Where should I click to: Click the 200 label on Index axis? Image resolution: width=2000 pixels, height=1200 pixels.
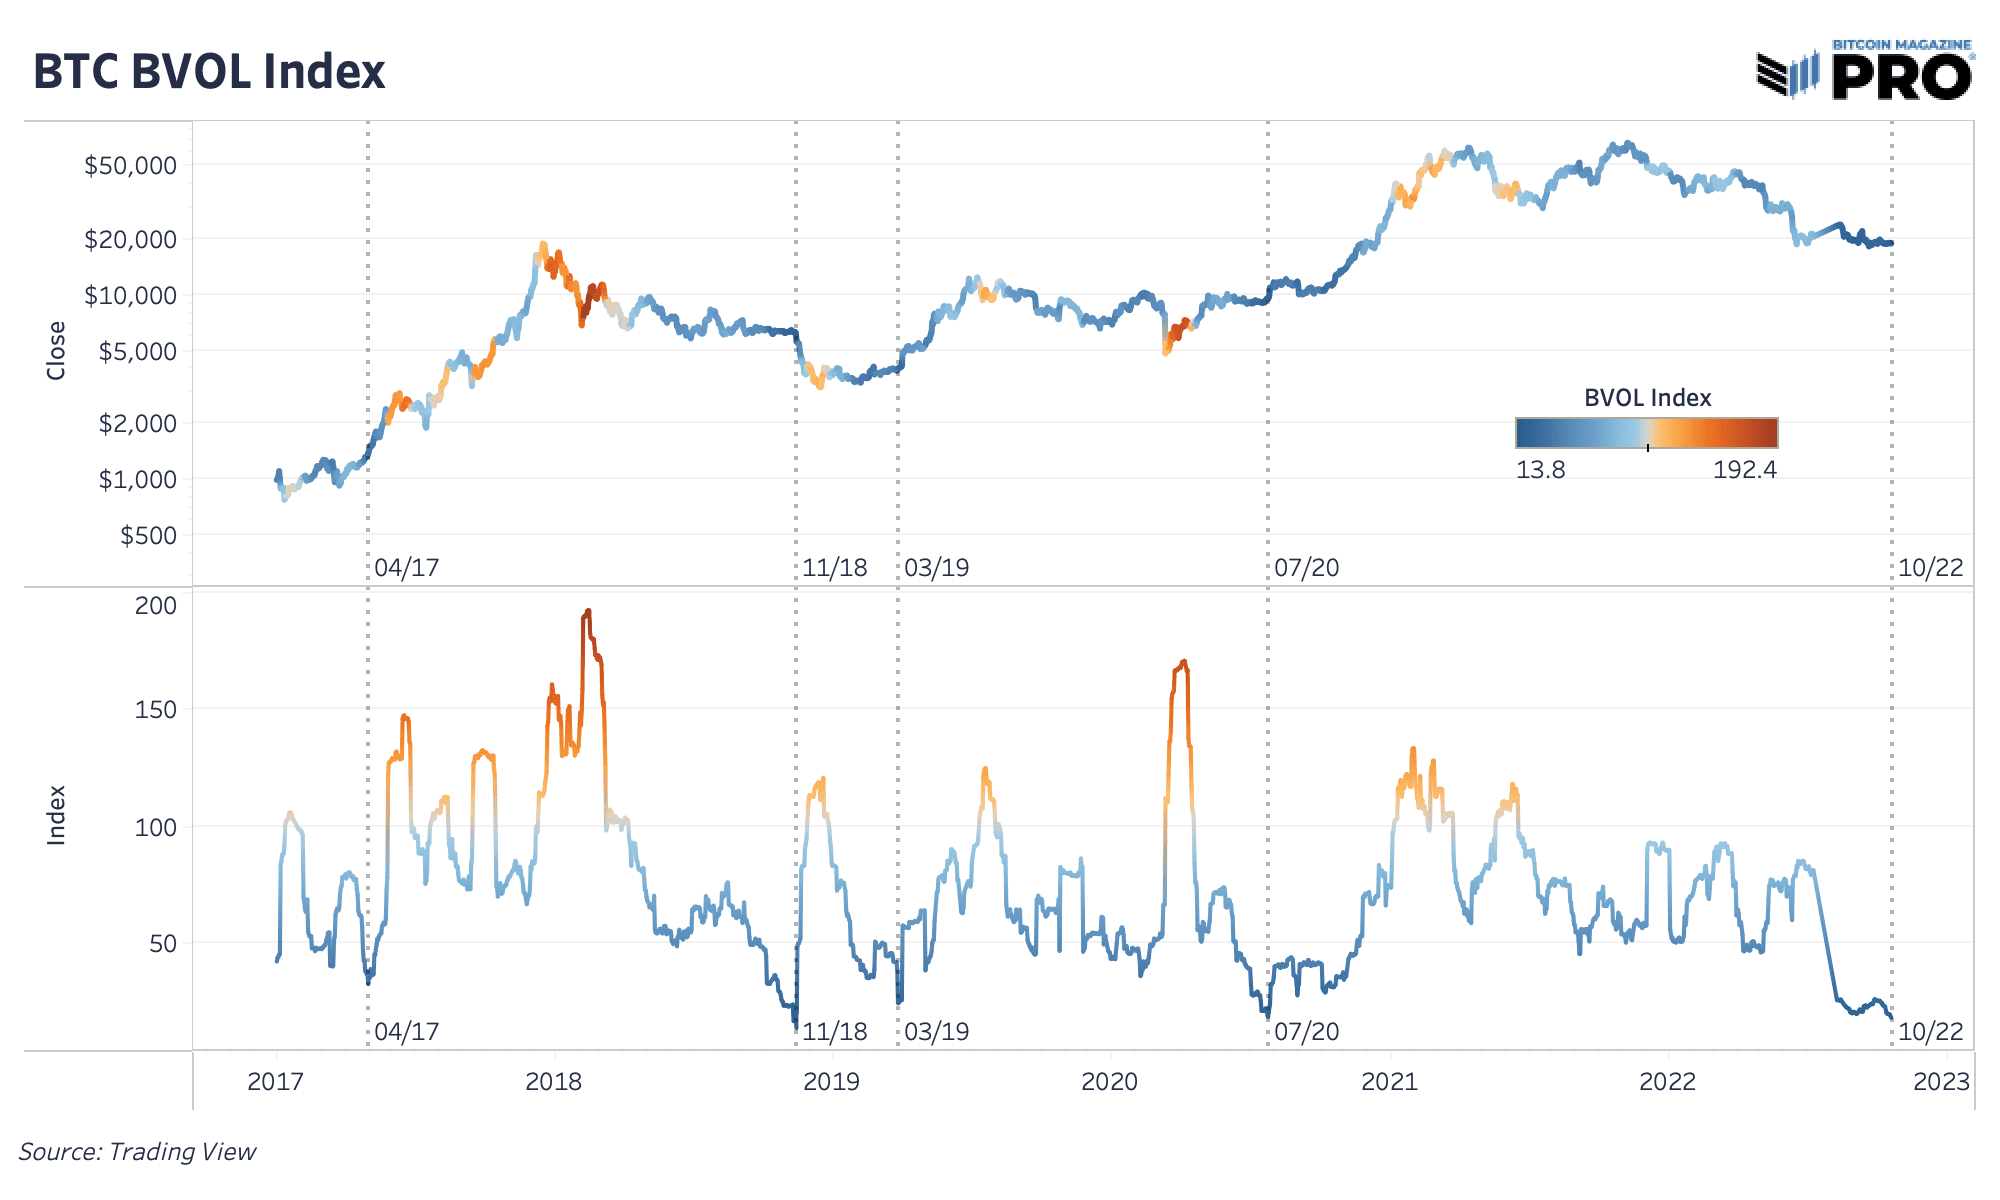pyautogui.click(x=156, y=605)
